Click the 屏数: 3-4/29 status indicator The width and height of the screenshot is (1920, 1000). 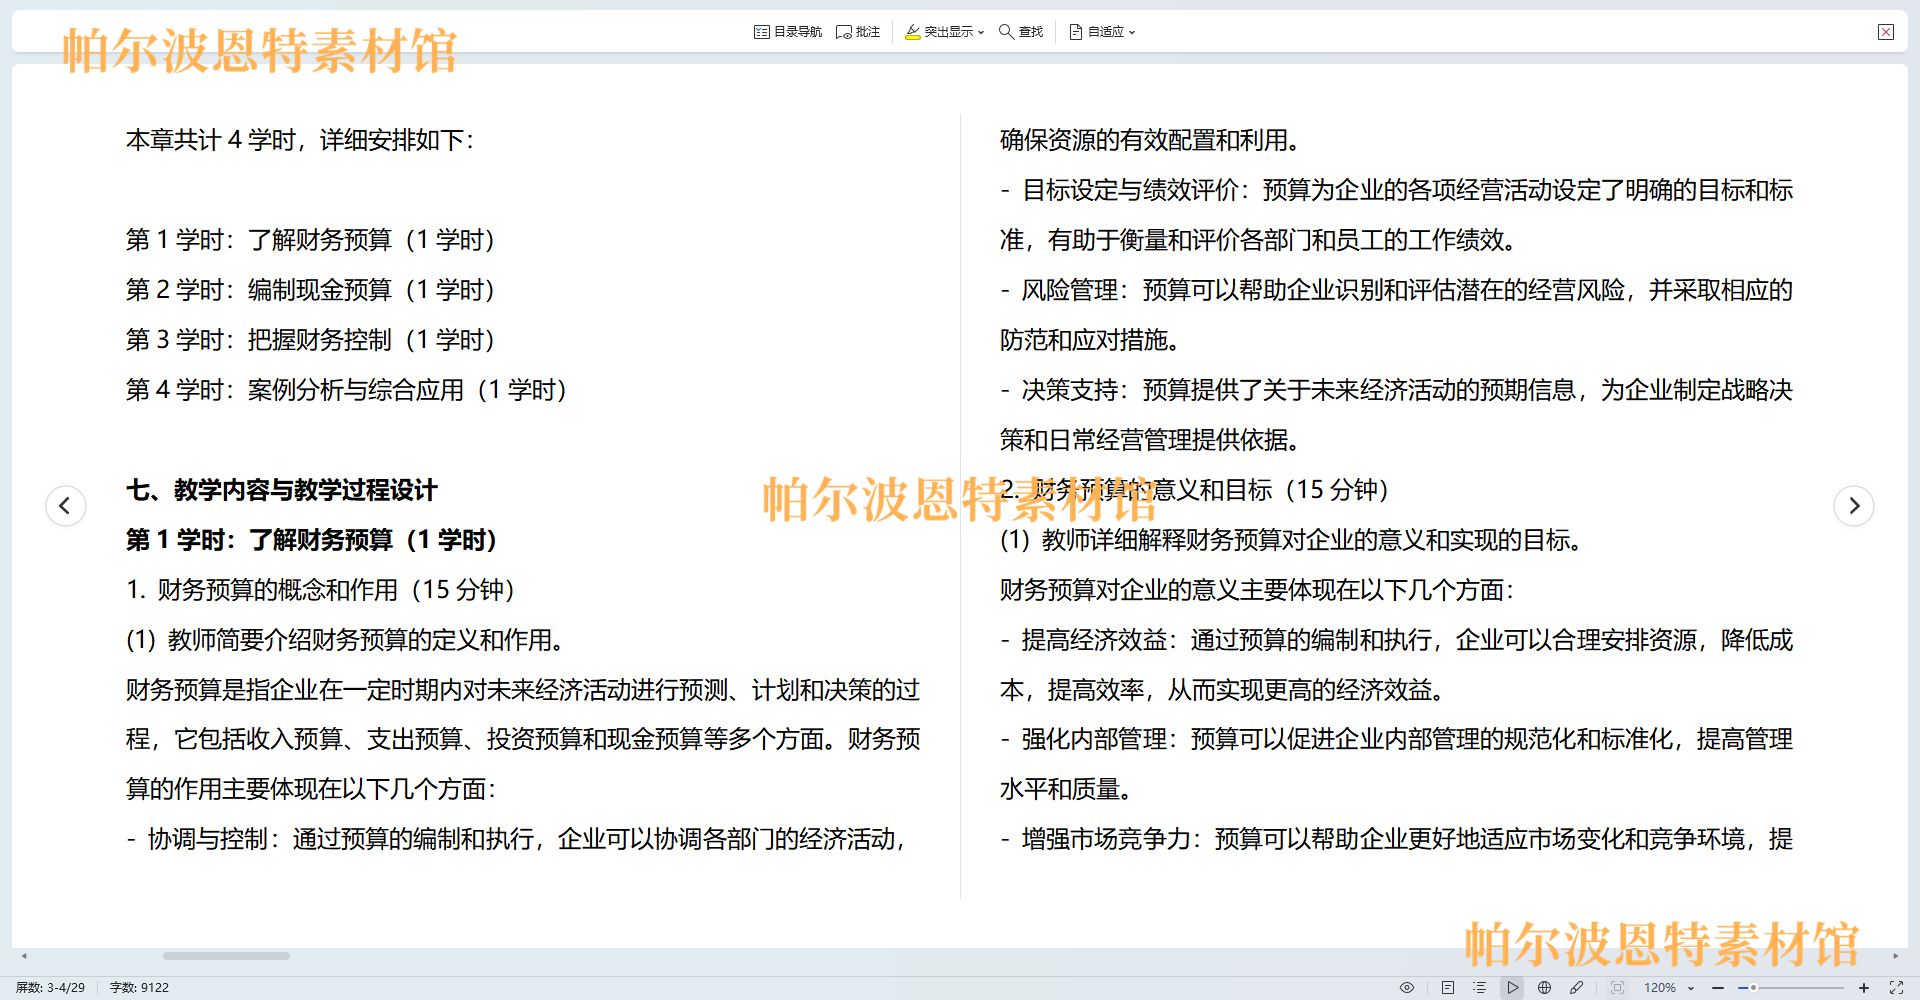tap(50, 987)
